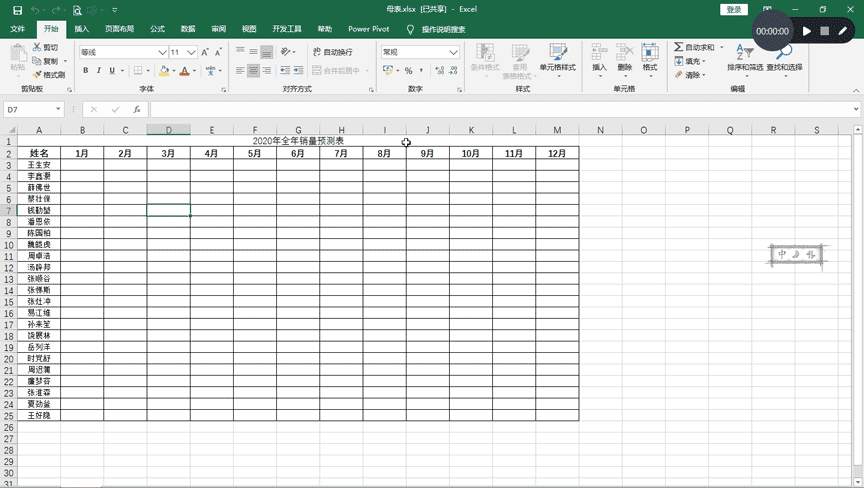This screenshot has width=864, height=488.
Task: Select column header N
Action: click(601, 130)
